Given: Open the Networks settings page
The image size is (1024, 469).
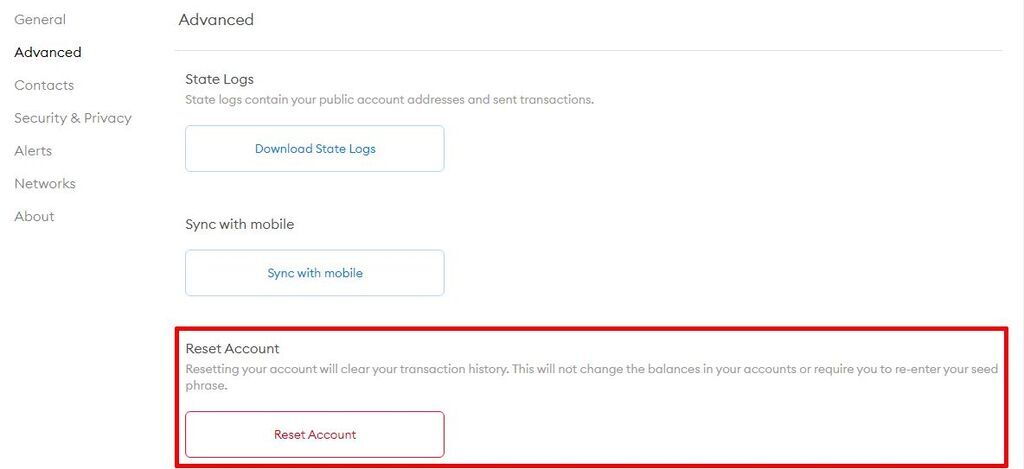Looking at the screenshot, I should point(45,184).
